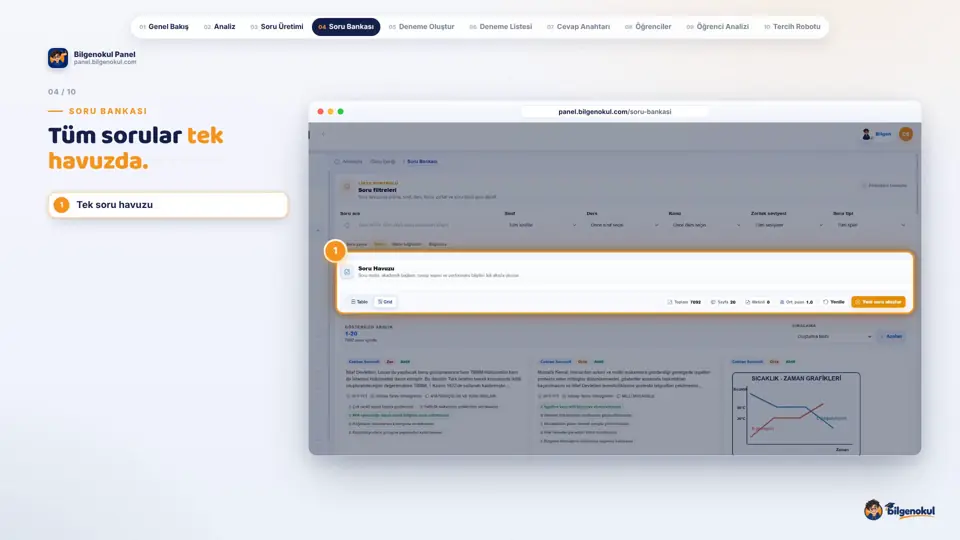Click the back arrow in panel header
Screen dimensions: 960x540
(323, 134)
